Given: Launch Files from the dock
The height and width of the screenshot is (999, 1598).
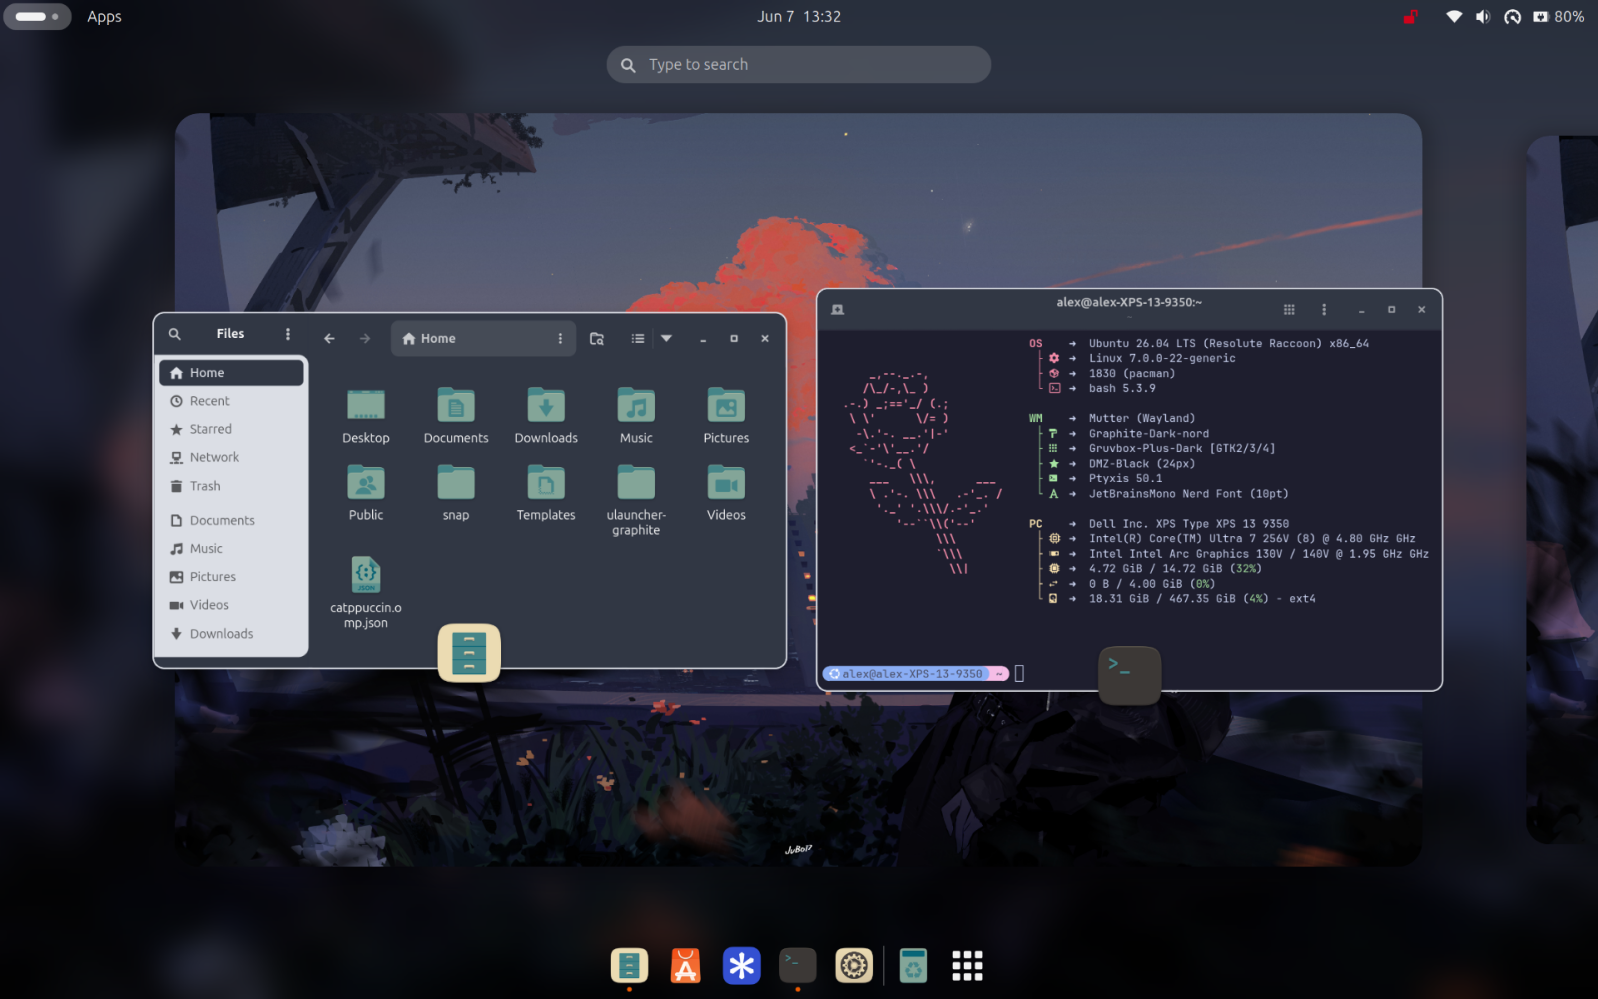Looking at the screenshot, I should click(x=629, y=966).
